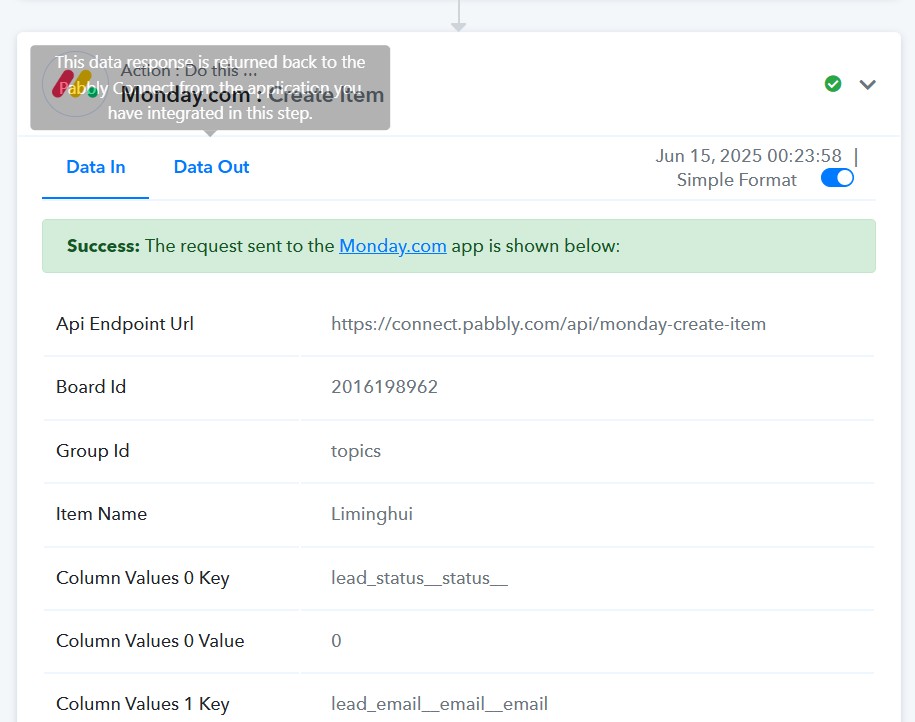
Task: Select the Group Id value topics
Action: point(355,451)
